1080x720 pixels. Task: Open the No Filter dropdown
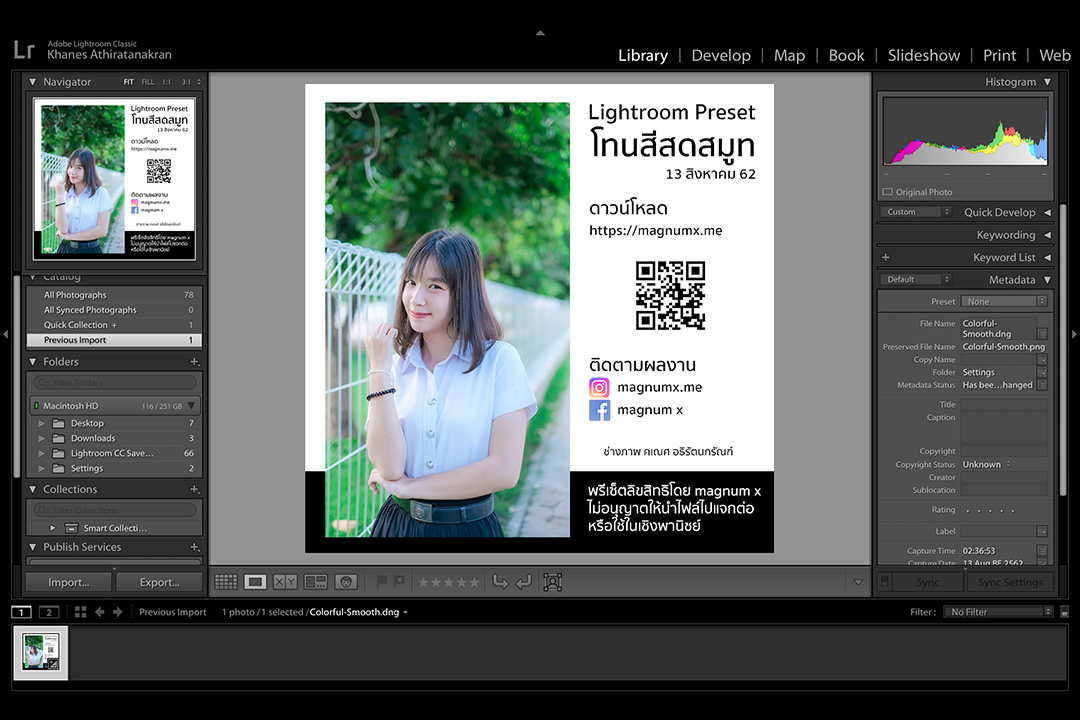coord(999,612)
